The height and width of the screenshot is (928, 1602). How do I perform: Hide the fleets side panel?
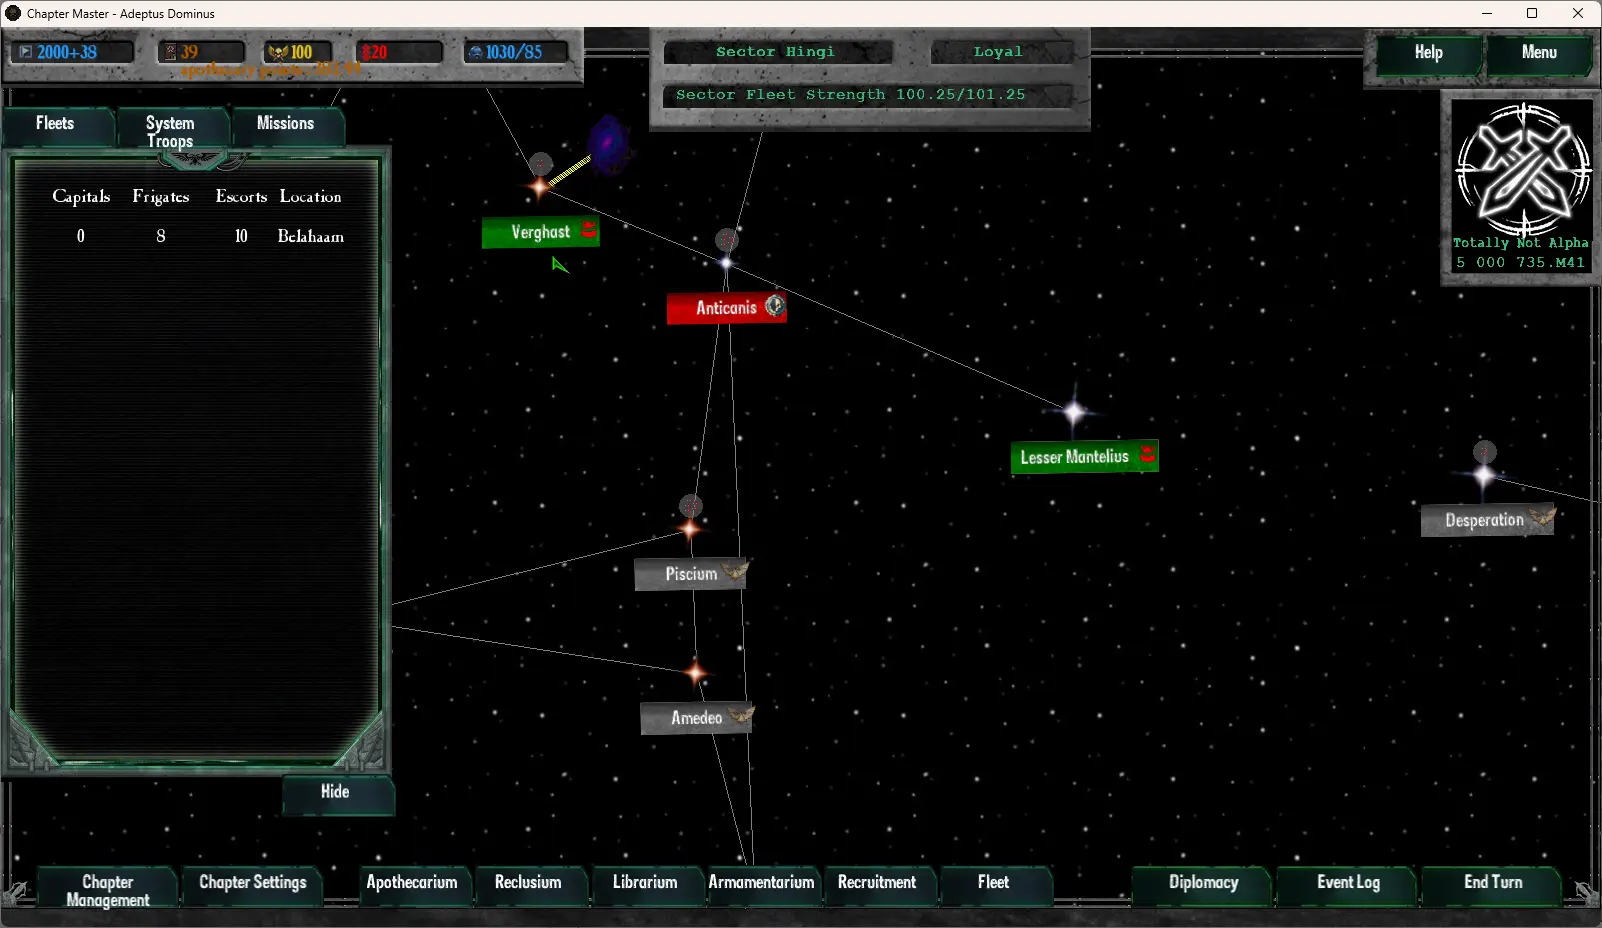click(336, 792)
